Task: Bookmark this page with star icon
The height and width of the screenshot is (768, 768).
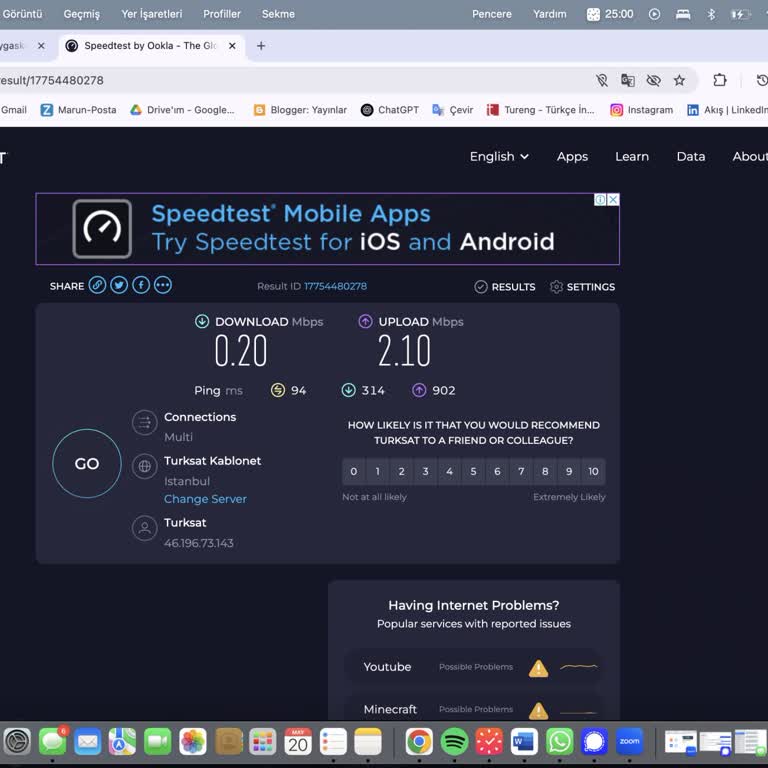Action: [679, 80]
